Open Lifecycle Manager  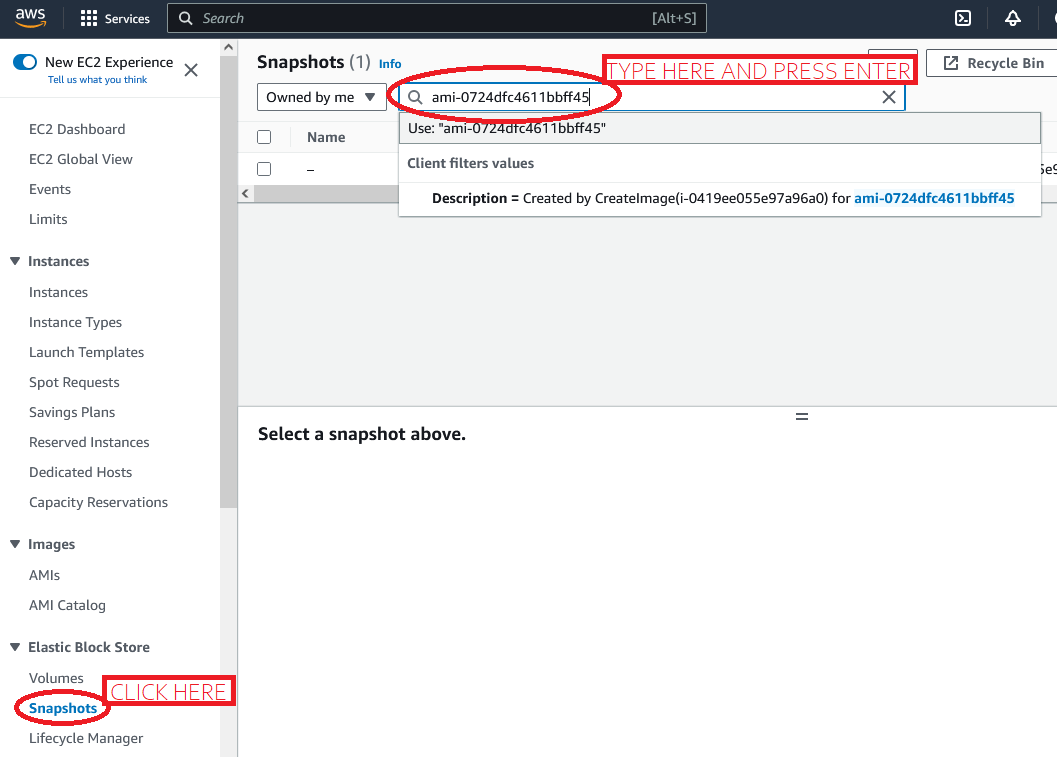tap(86, 738)
